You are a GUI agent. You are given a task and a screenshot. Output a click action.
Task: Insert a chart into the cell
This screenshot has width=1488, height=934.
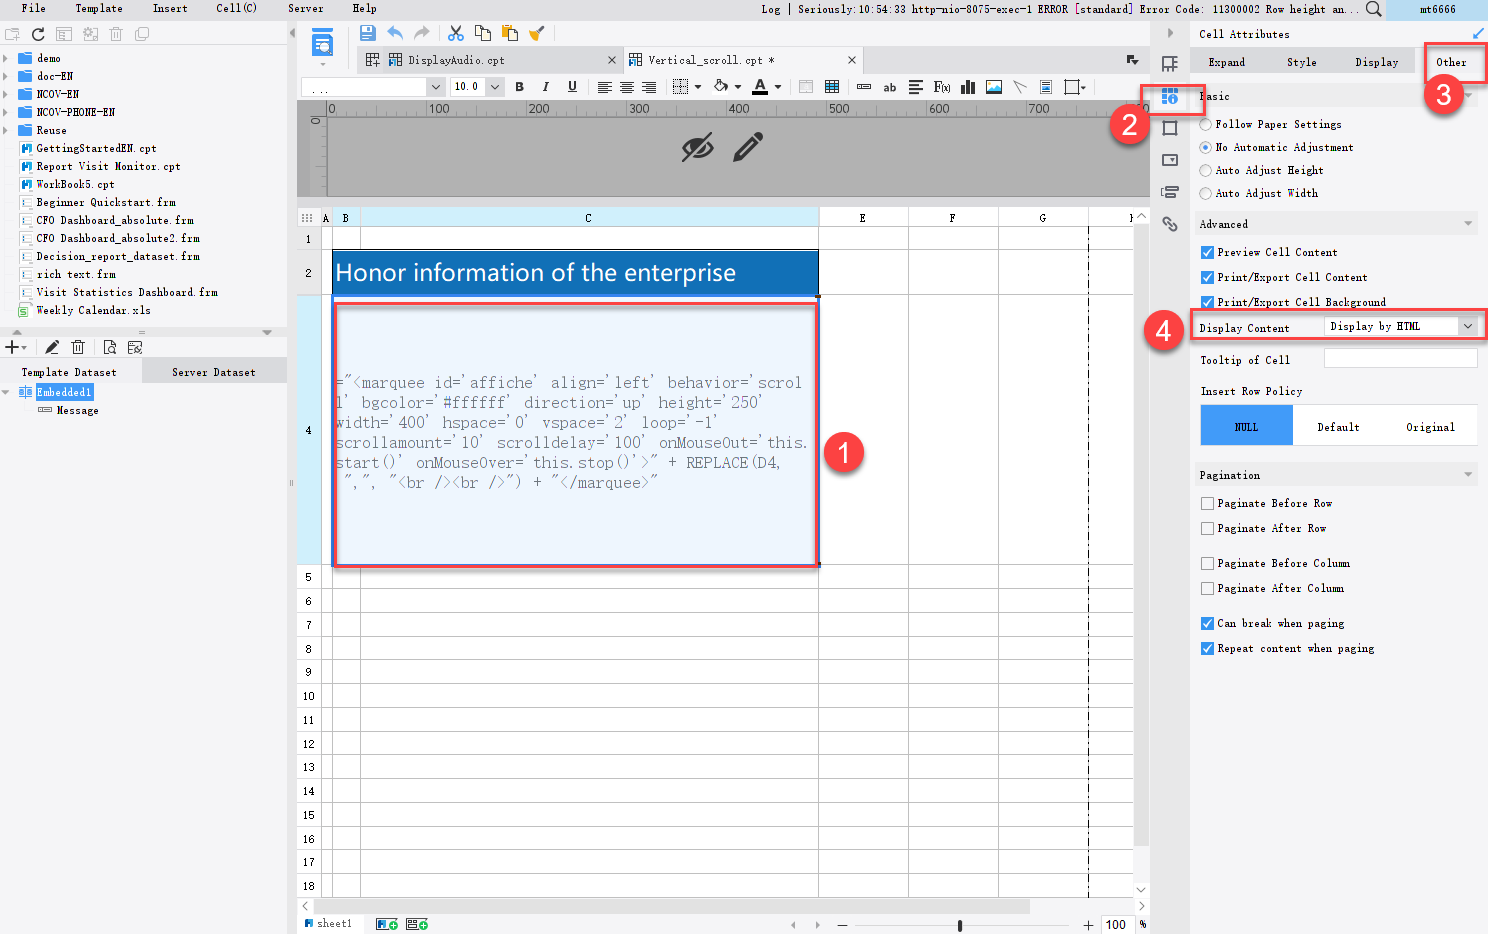968,87
